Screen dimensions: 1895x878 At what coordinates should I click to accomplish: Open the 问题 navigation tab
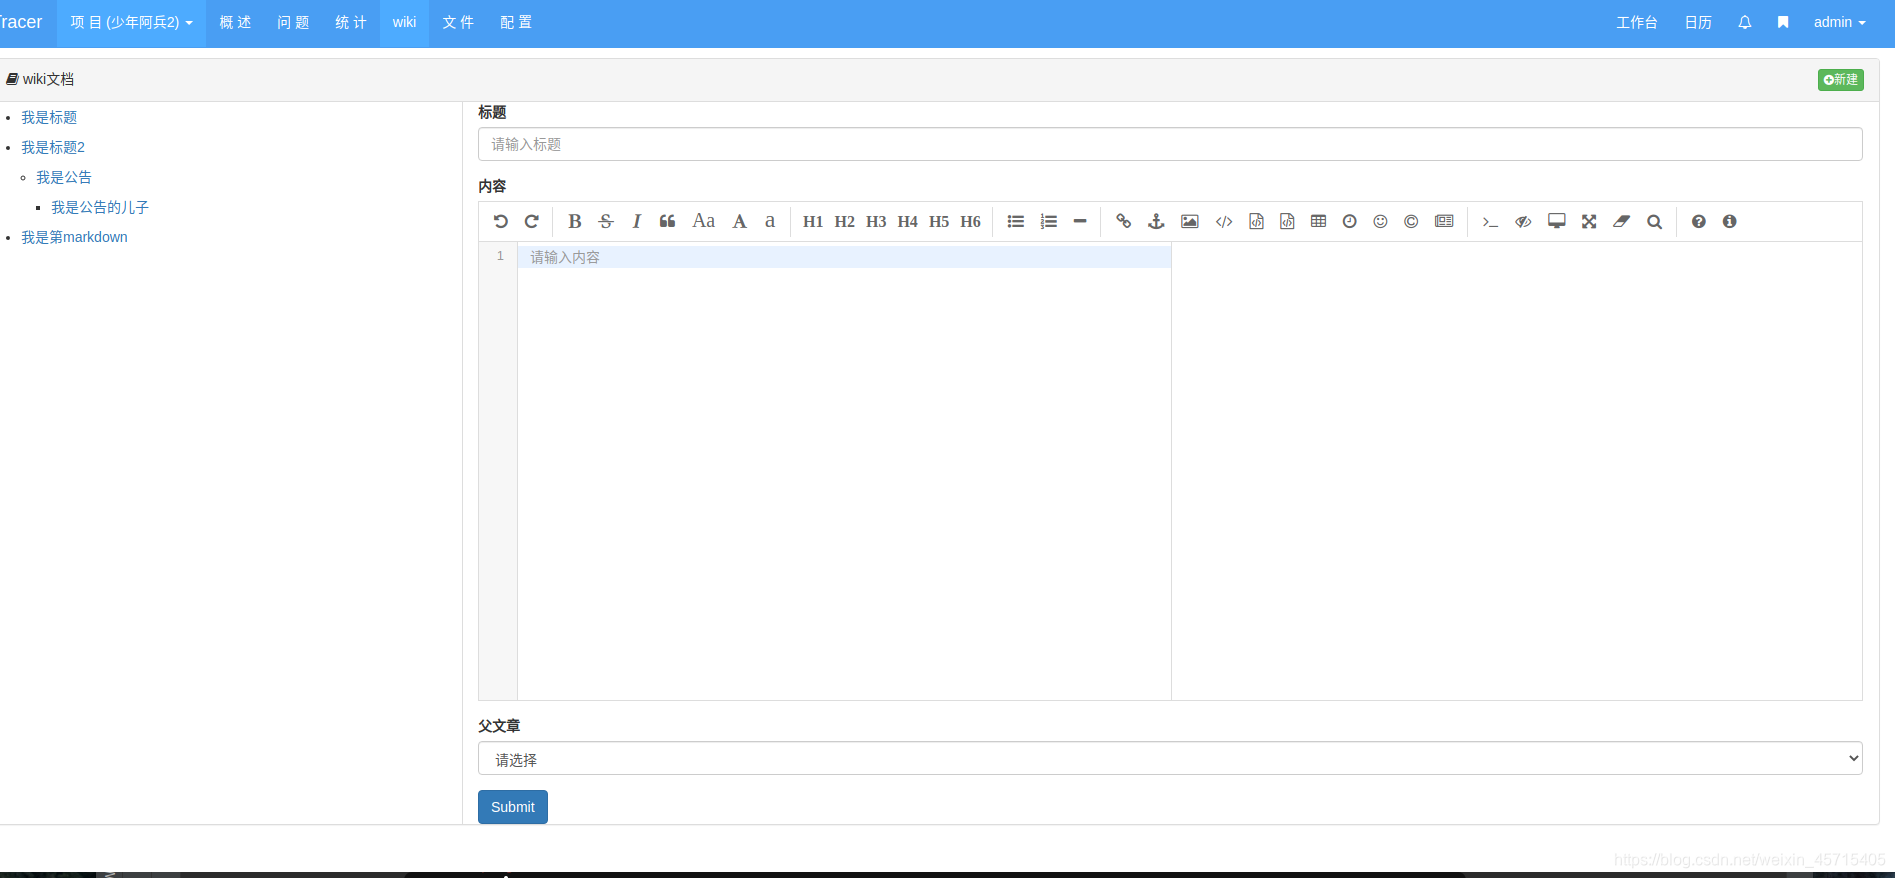click(293, 23)
